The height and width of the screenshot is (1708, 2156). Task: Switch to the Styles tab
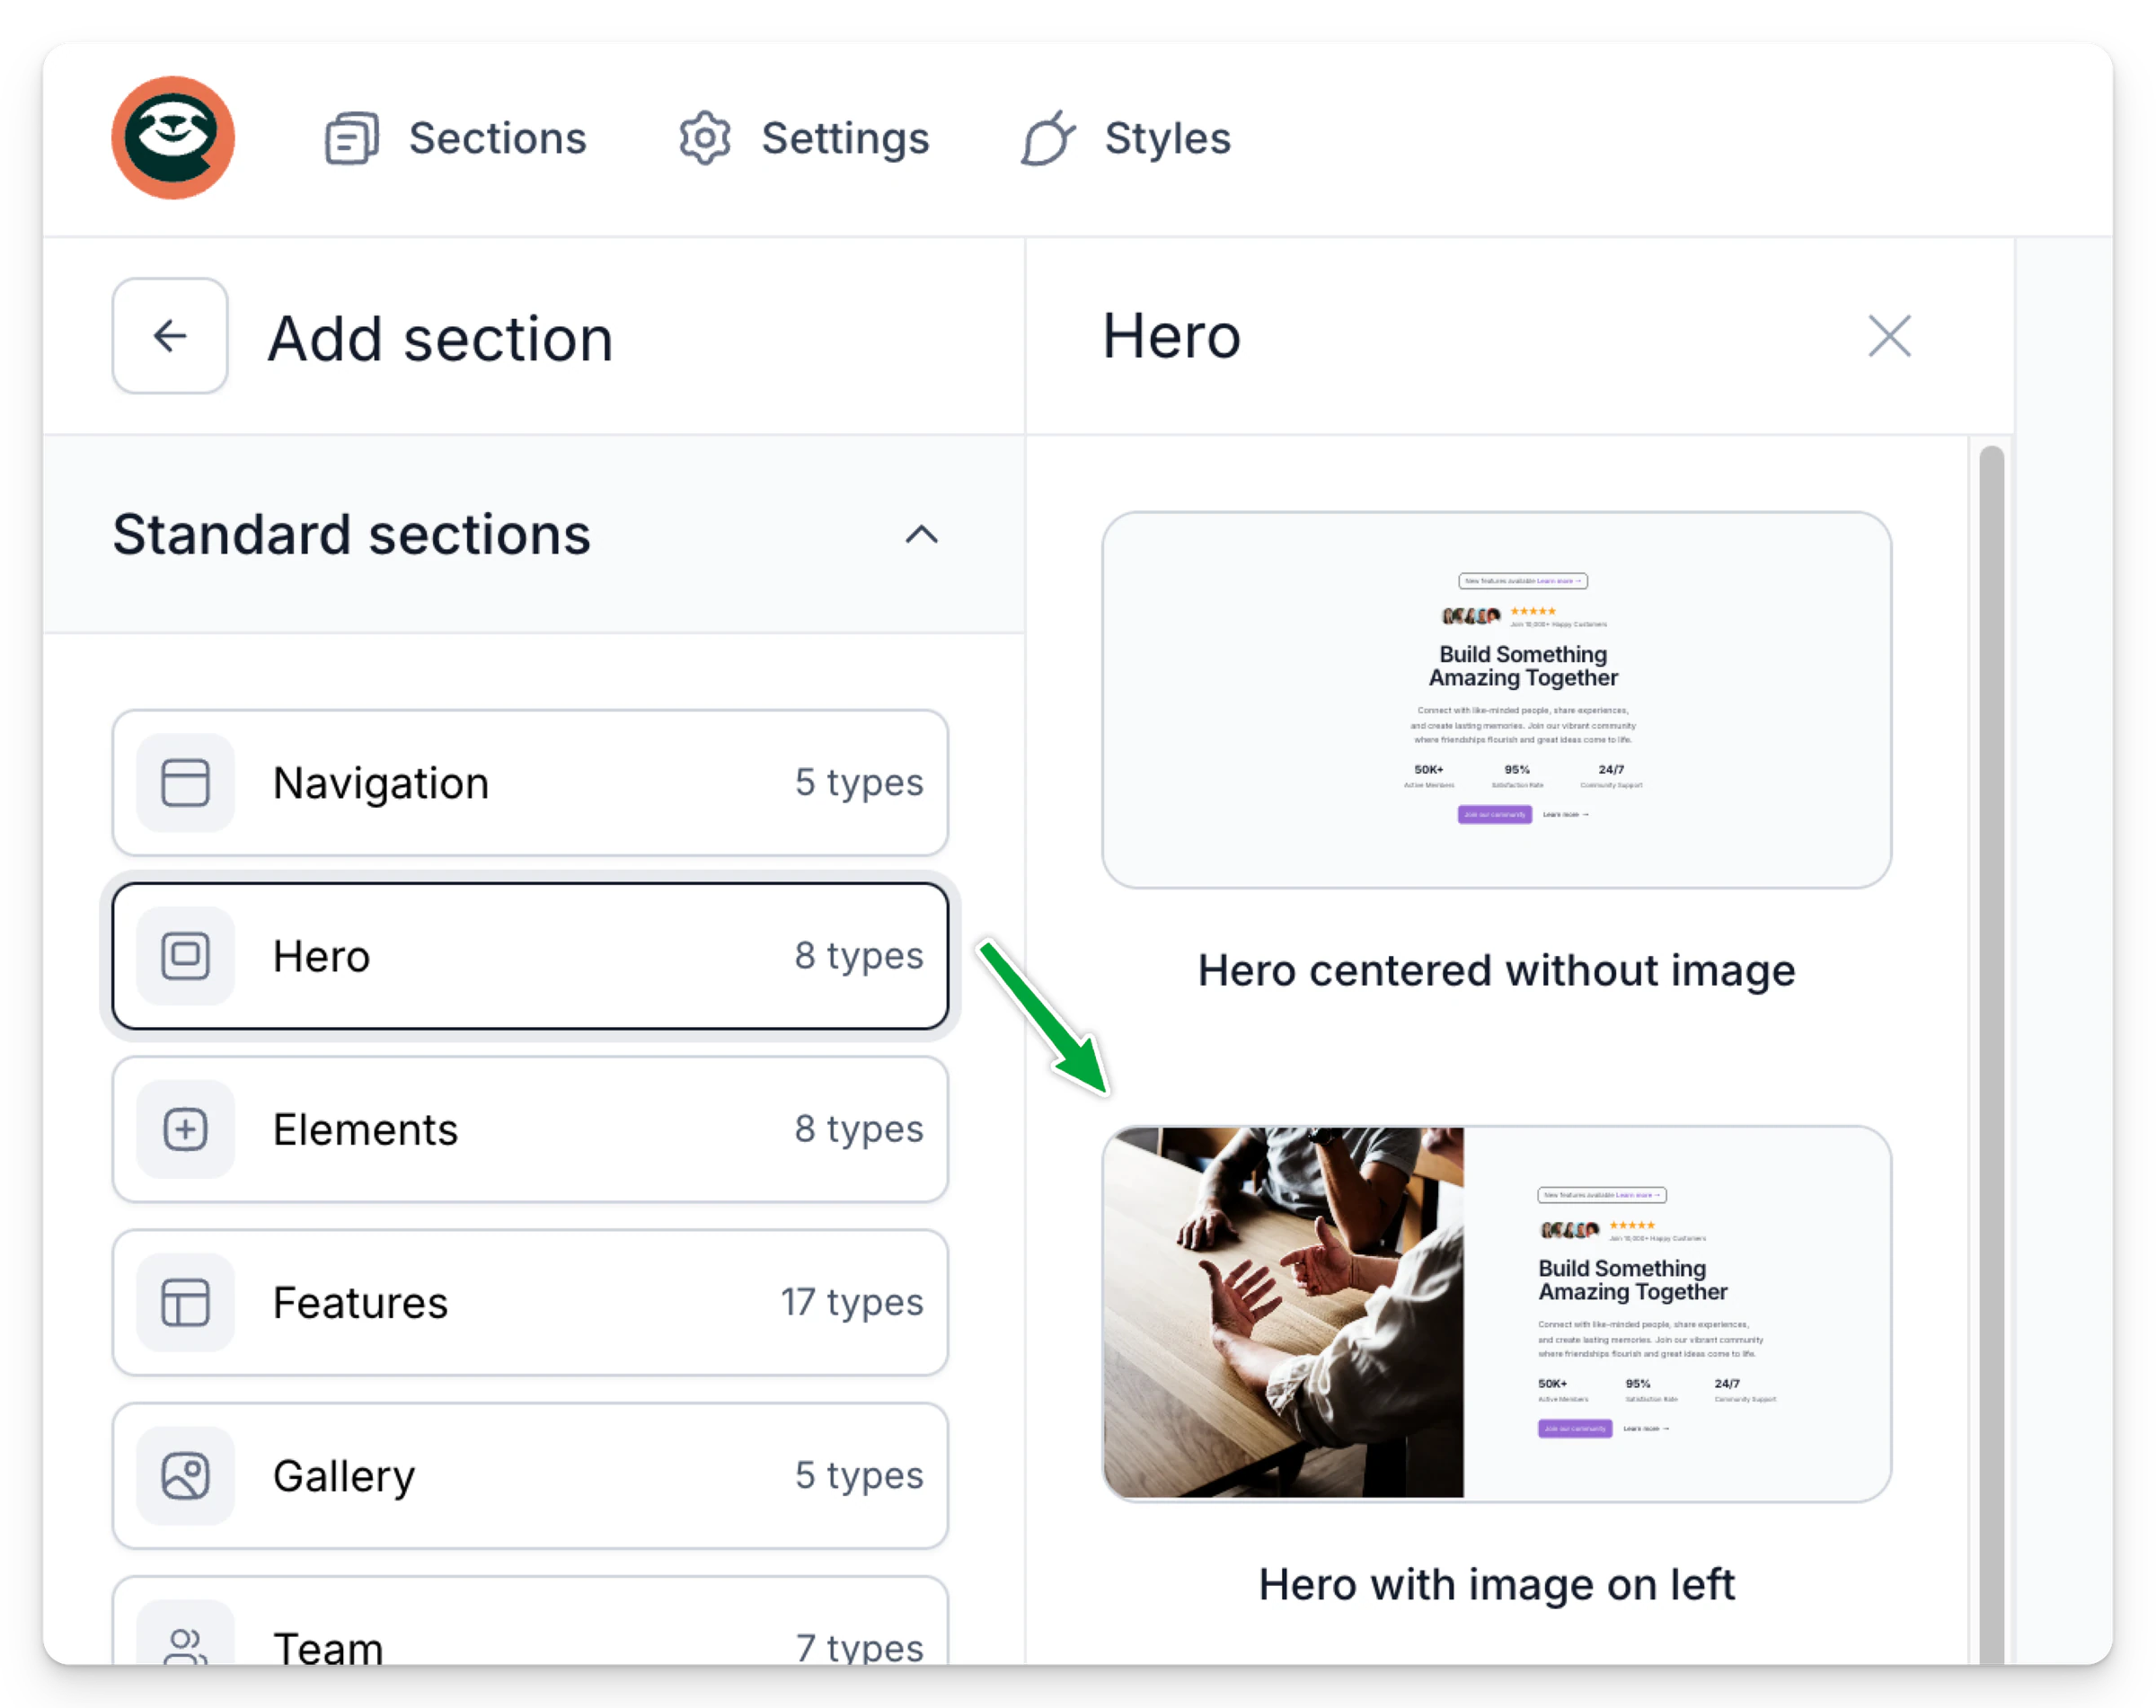pyautogui.click(x=1126, y=138)
